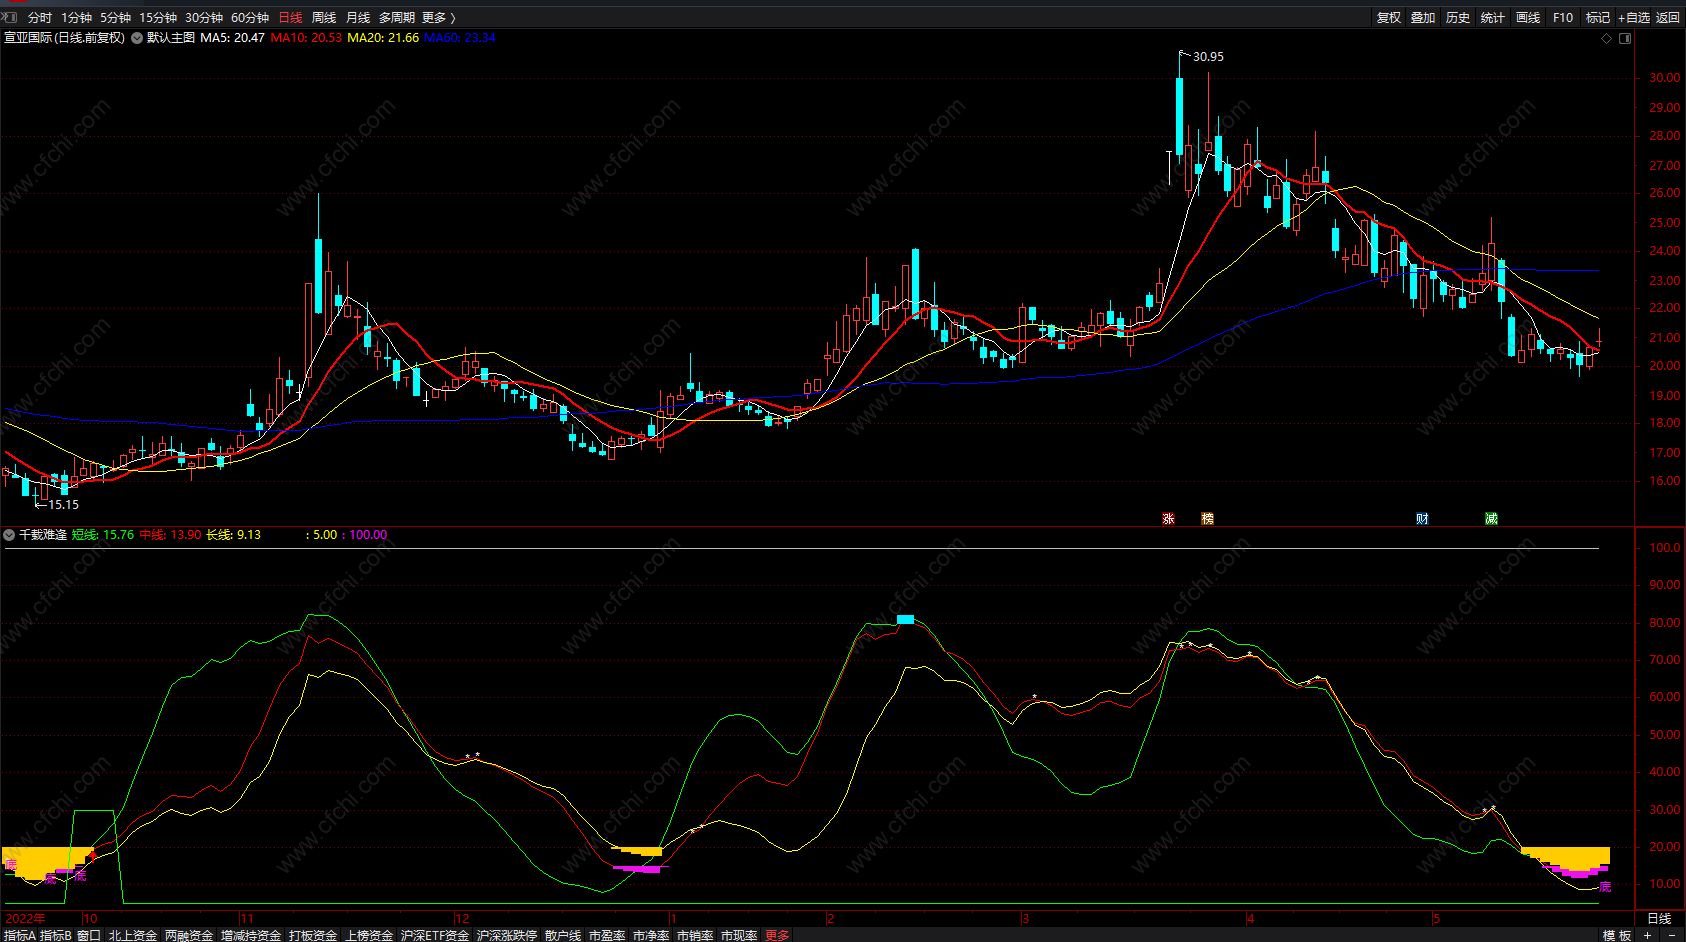Click the MA10: 20.53 value
The height and width of the screenshot is (942, 1686).
click(306, 38)
